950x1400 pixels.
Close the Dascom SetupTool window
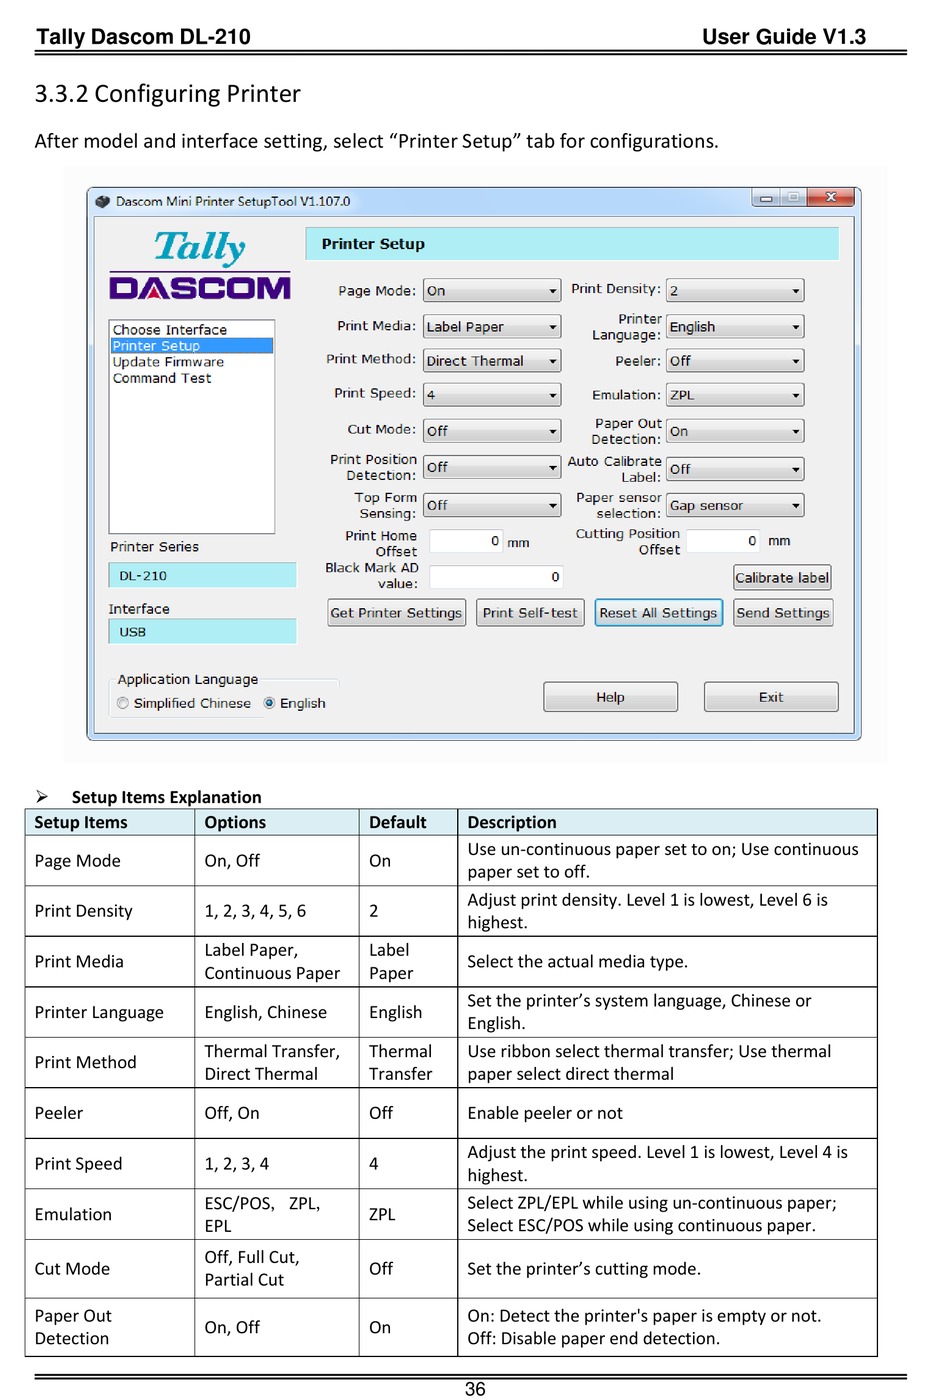click(831, 198)
